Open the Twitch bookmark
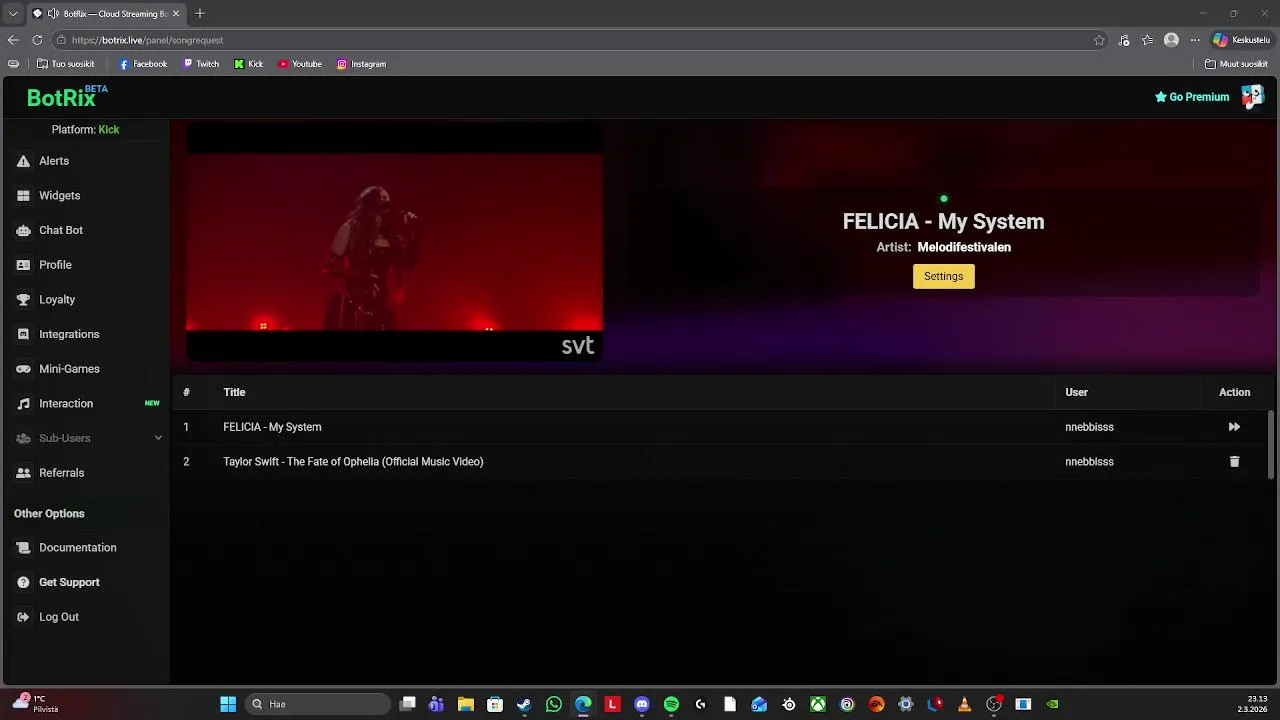This screenshot has width=1280, height=720. (201, 64)
